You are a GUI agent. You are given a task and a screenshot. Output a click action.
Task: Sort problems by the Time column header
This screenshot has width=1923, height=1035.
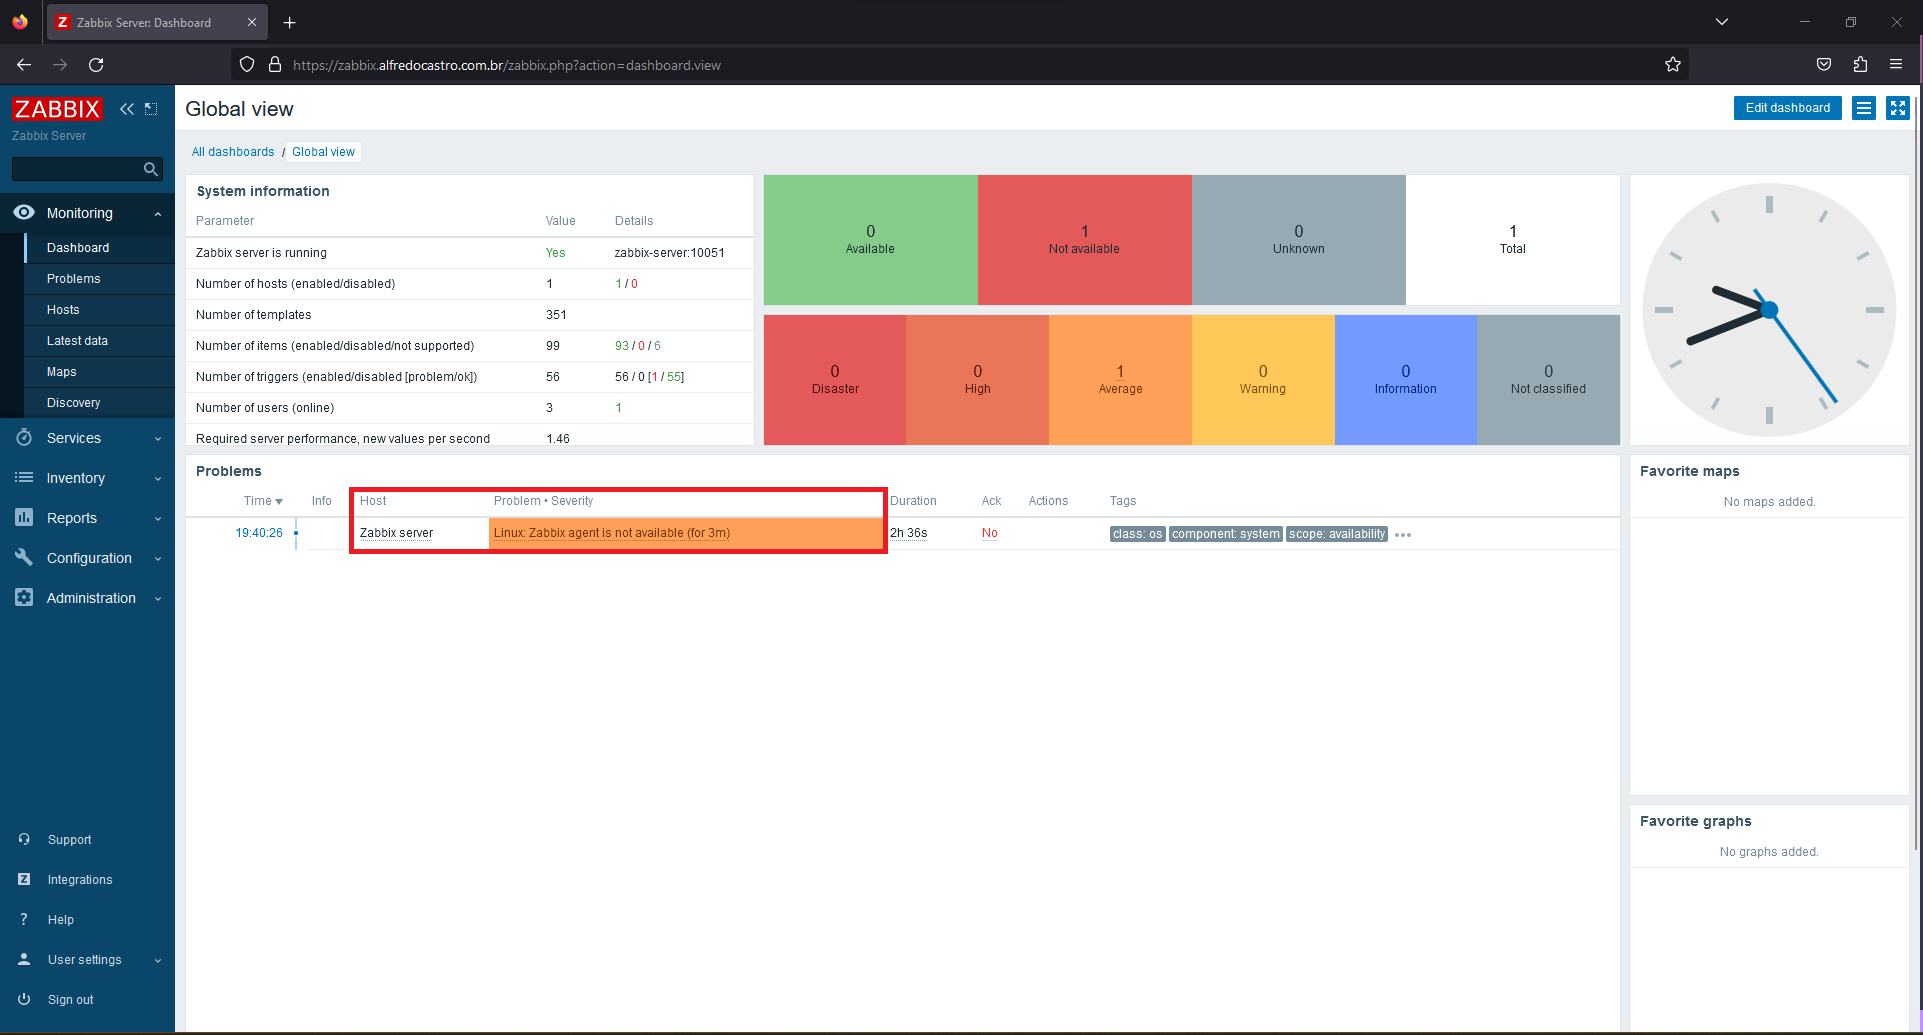(263, 501)
